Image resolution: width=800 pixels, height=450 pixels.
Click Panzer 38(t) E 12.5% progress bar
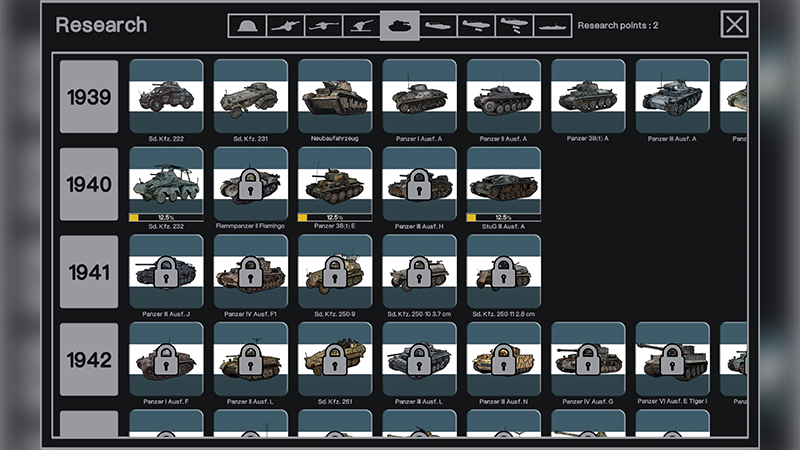[x=335, y=217]
